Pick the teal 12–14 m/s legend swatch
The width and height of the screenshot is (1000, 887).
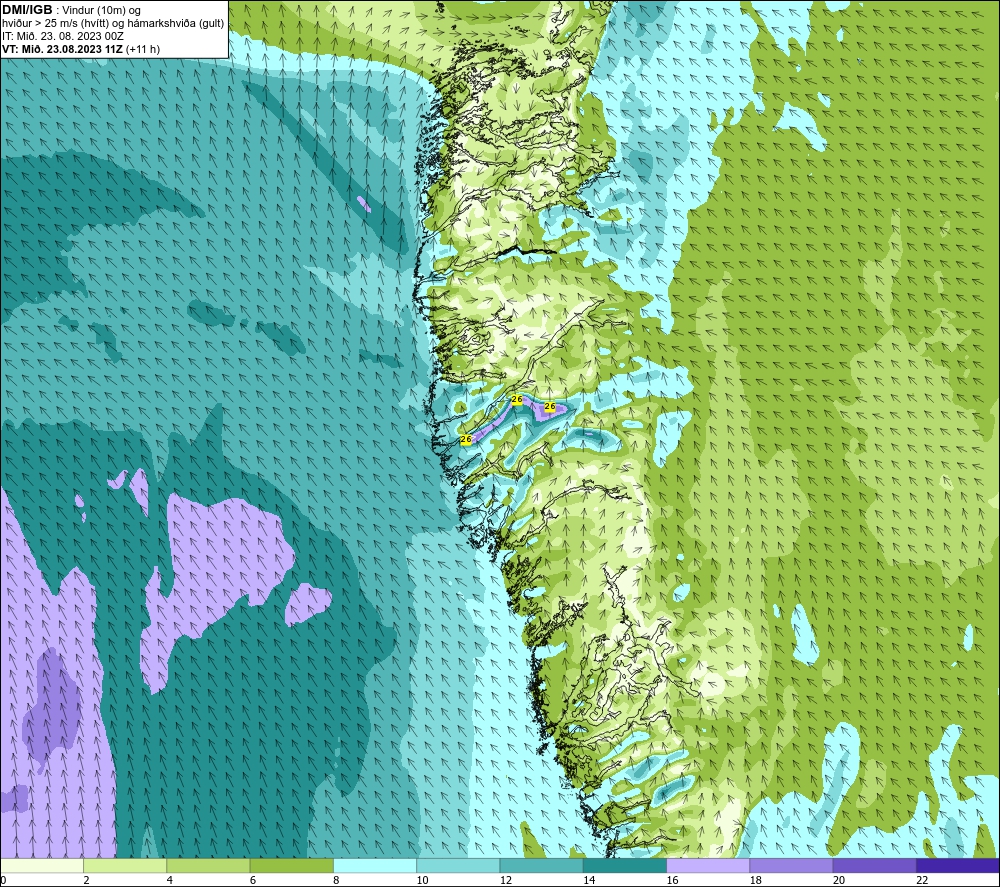pos(541,865)
